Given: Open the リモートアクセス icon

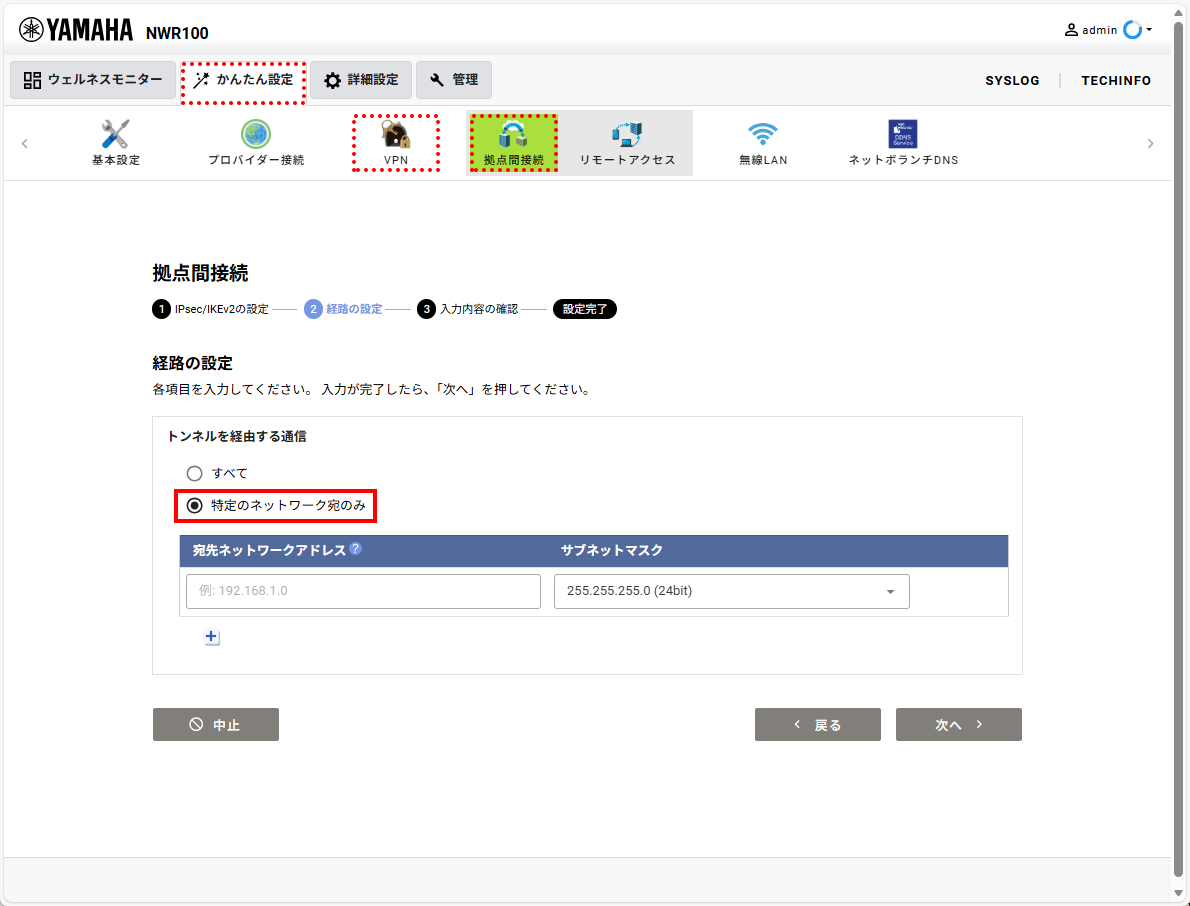Looking at the screenshot, I should pyautogui.click(x=627, y=134).
